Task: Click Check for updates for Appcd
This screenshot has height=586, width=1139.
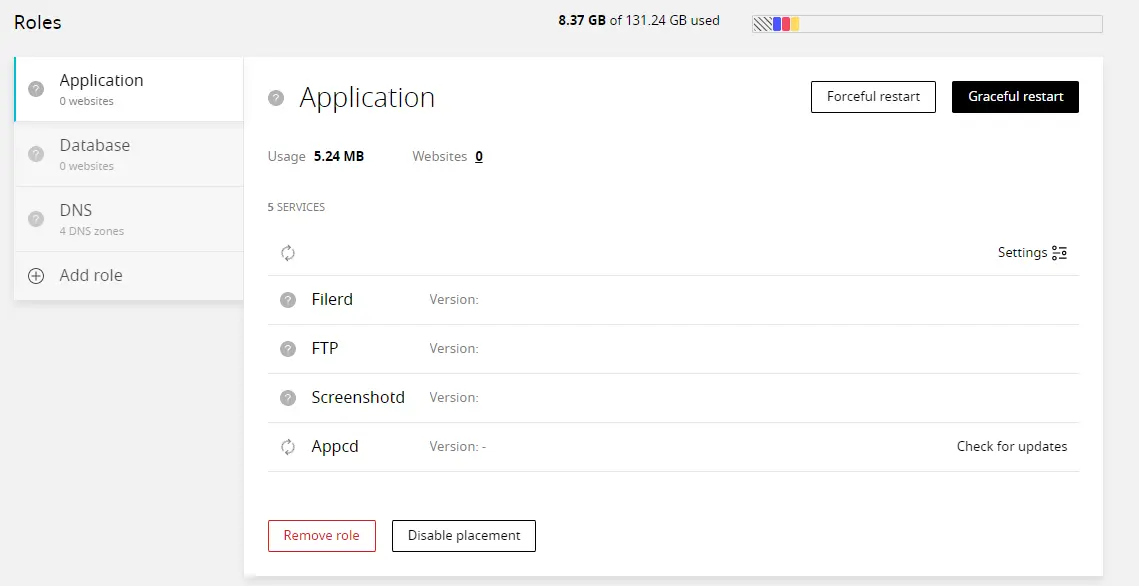Action: pyautogui.click(x=1012, y=447)
